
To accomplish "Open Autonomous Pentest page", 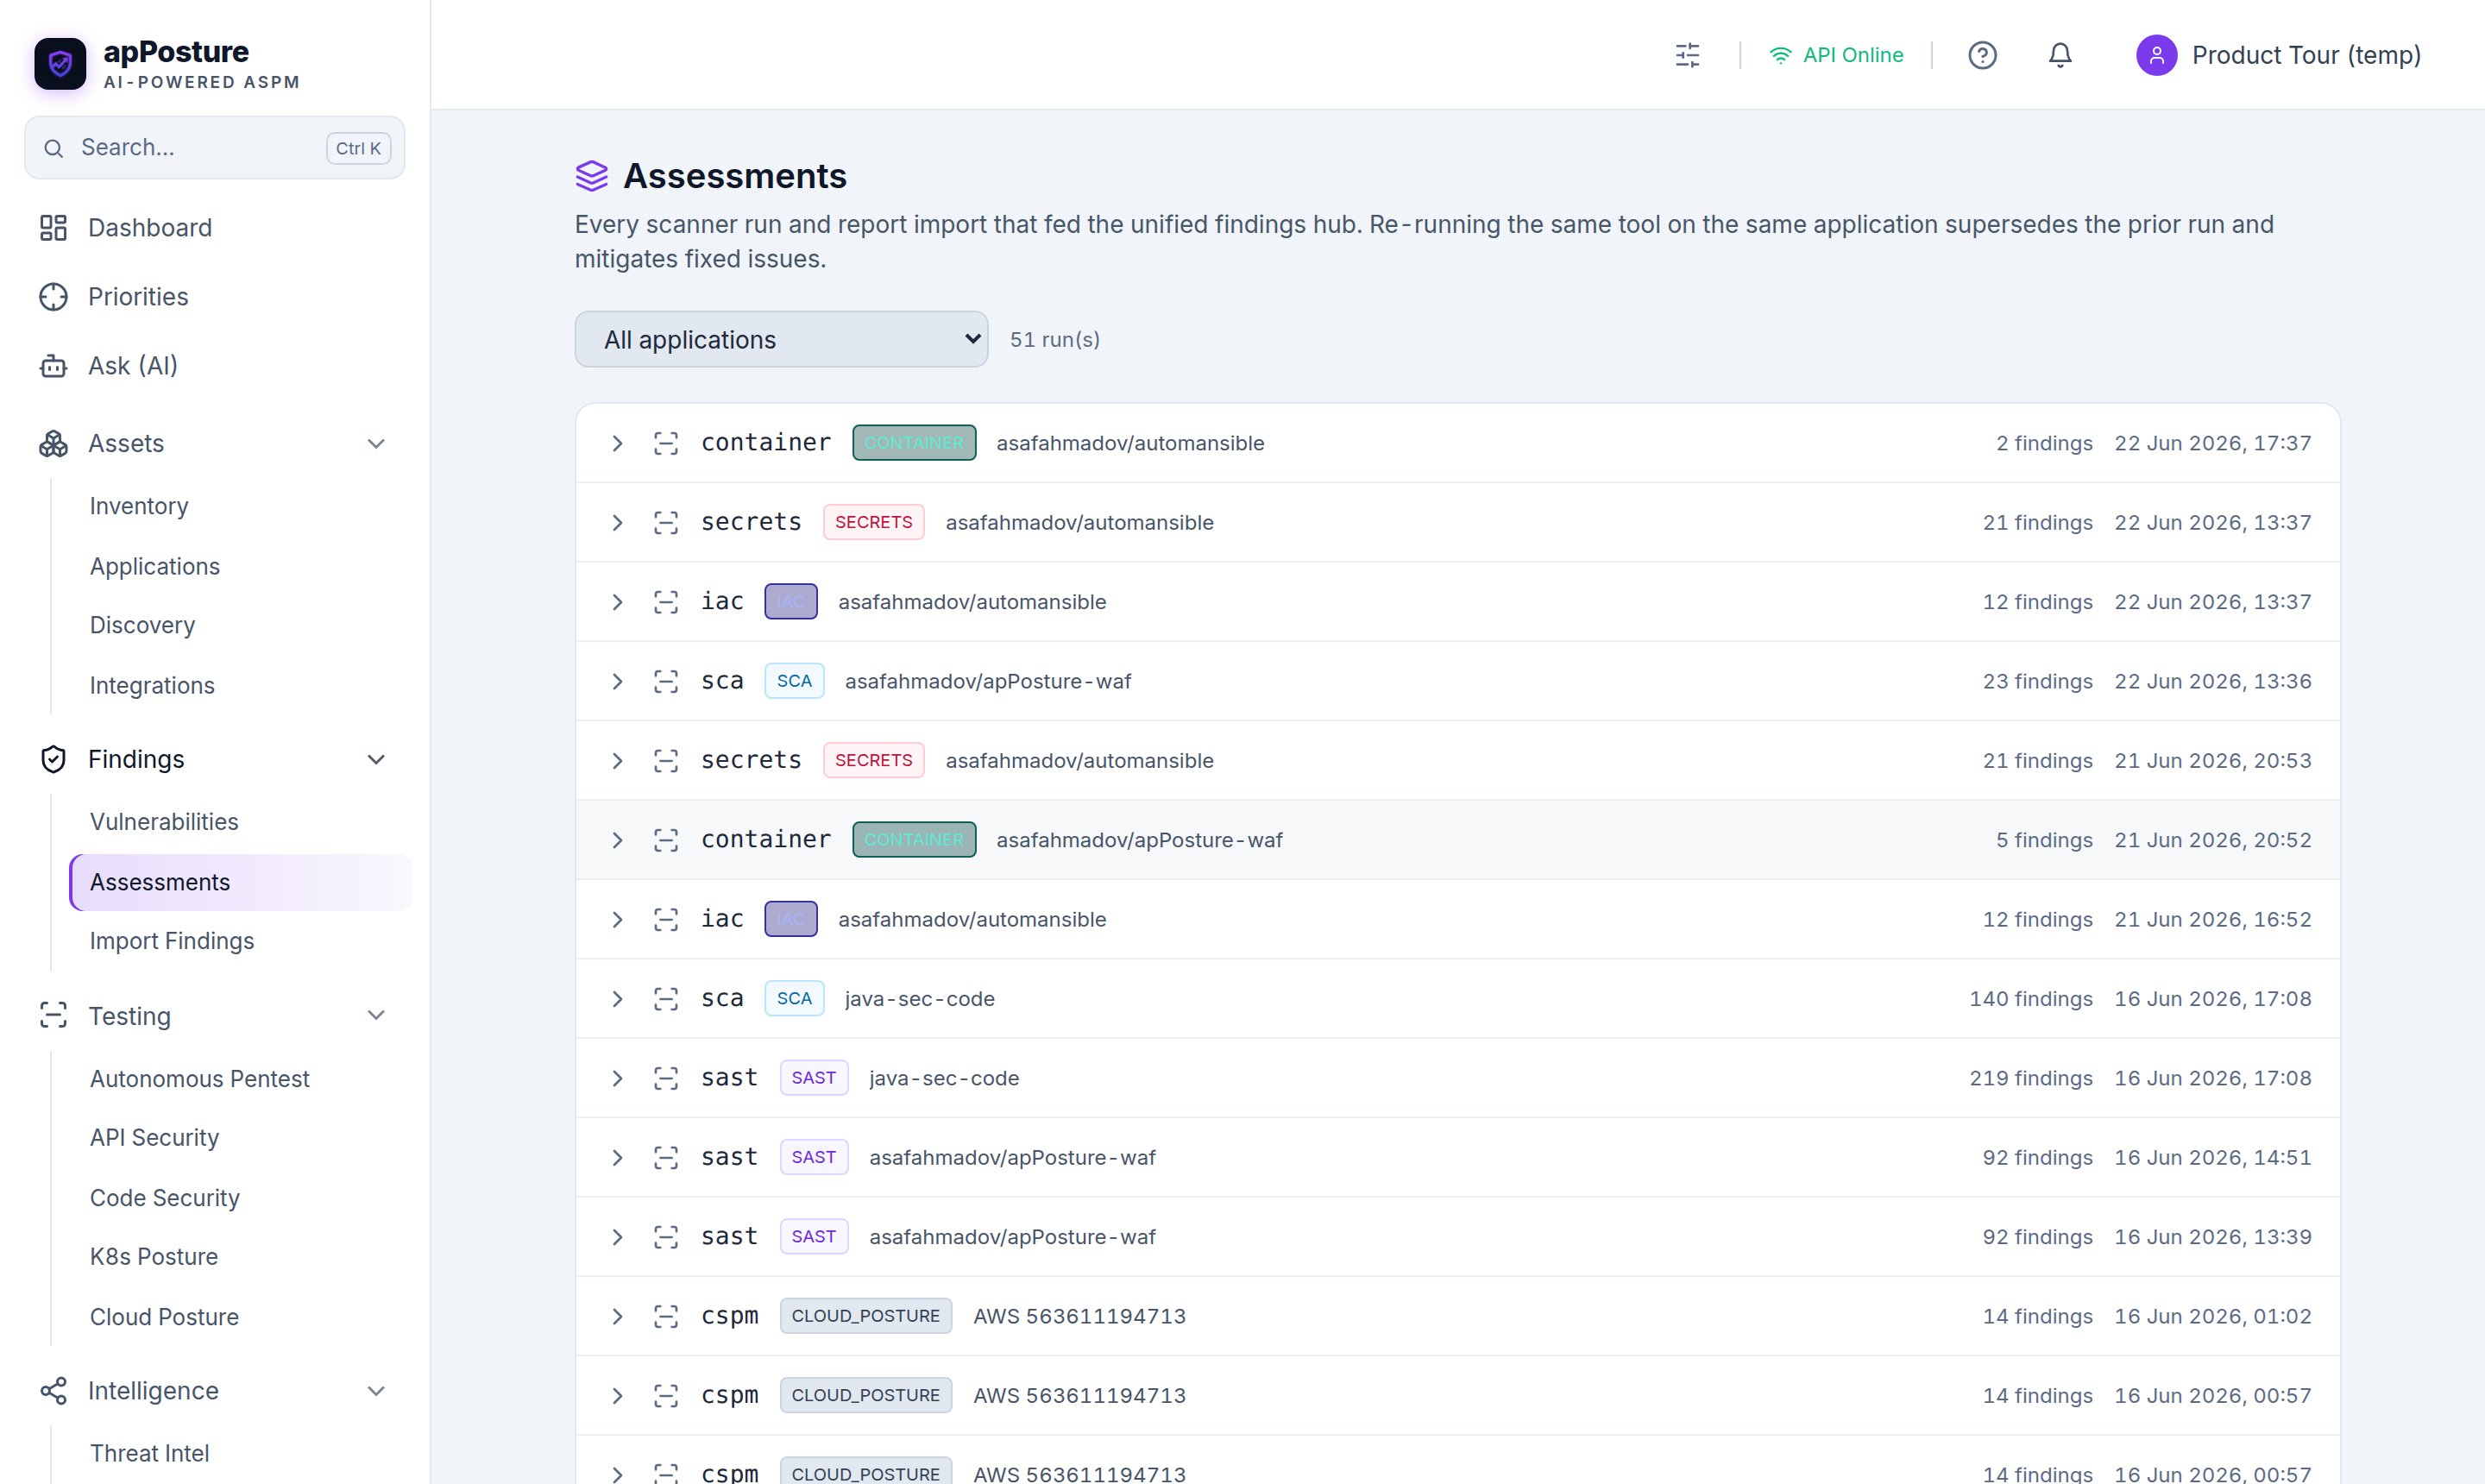I will click(200, 1079).
